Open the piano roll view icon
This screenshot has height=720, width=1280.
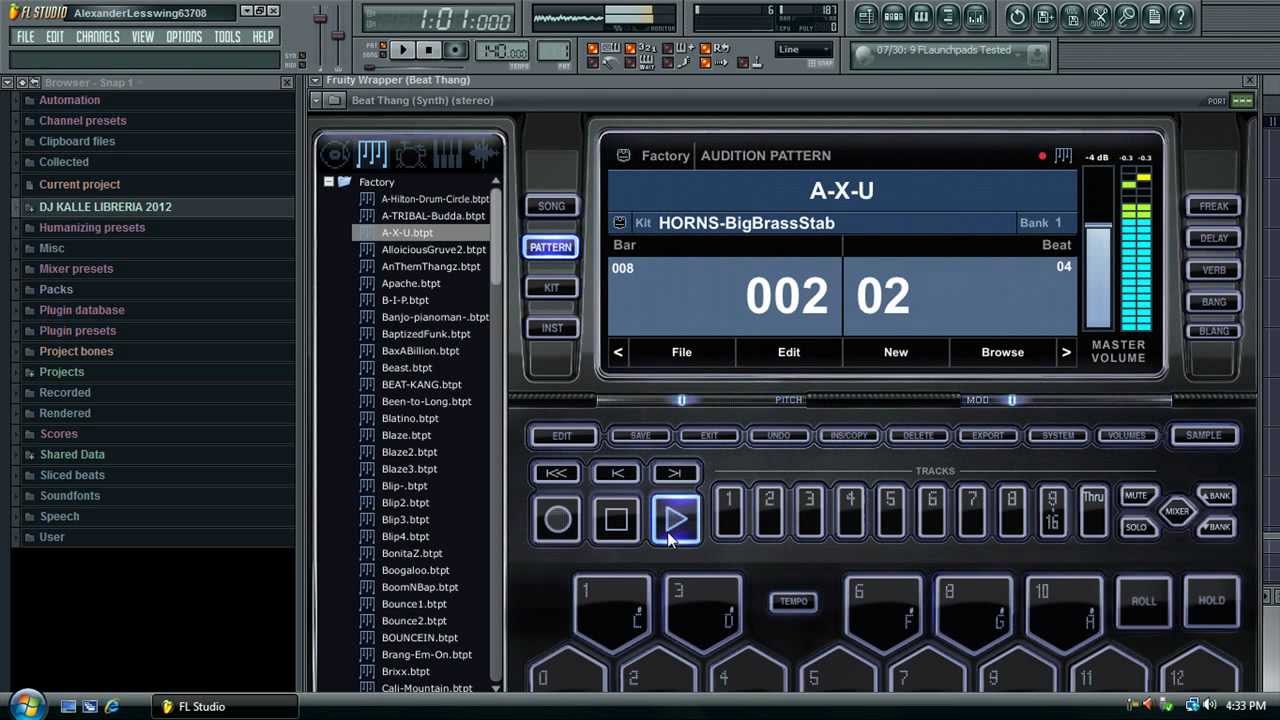[x=921, y=16]
